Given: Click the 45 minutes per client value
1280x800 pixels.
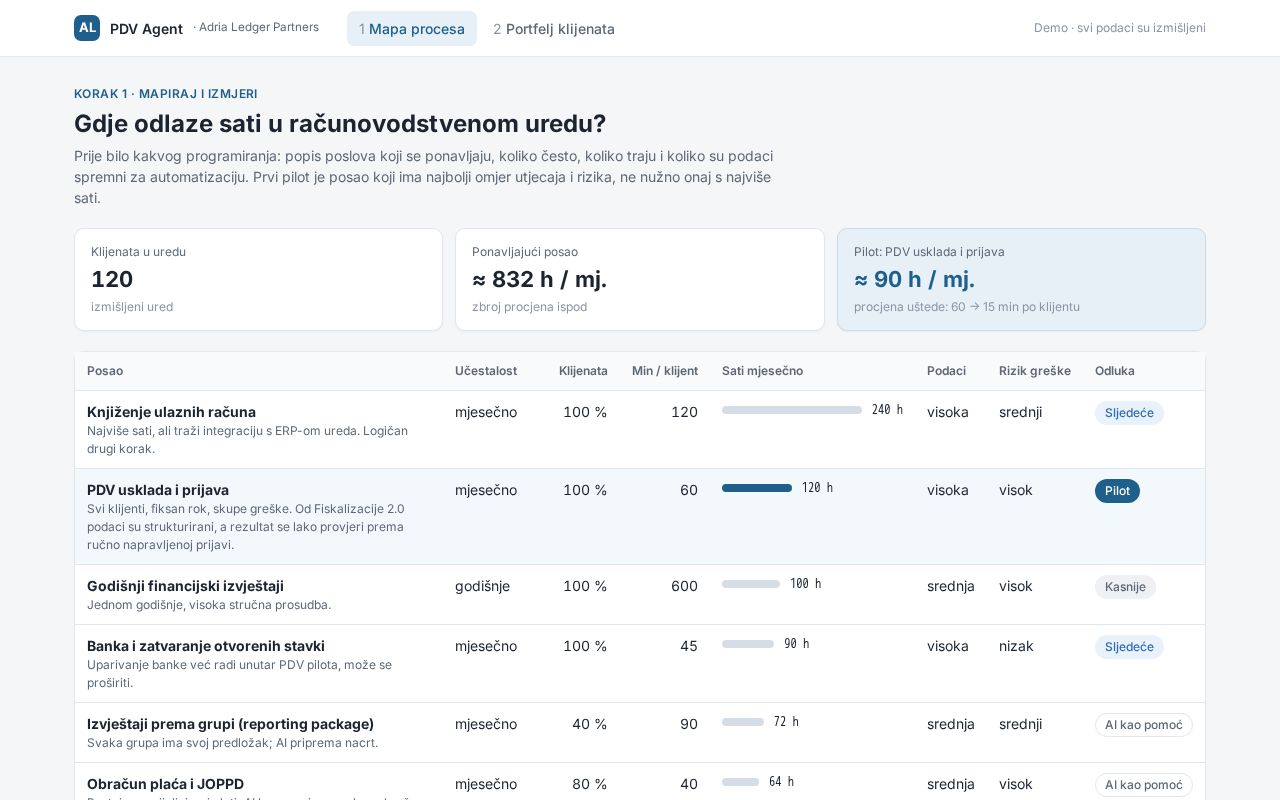Looking at the screenshot, I should [689, 646].
